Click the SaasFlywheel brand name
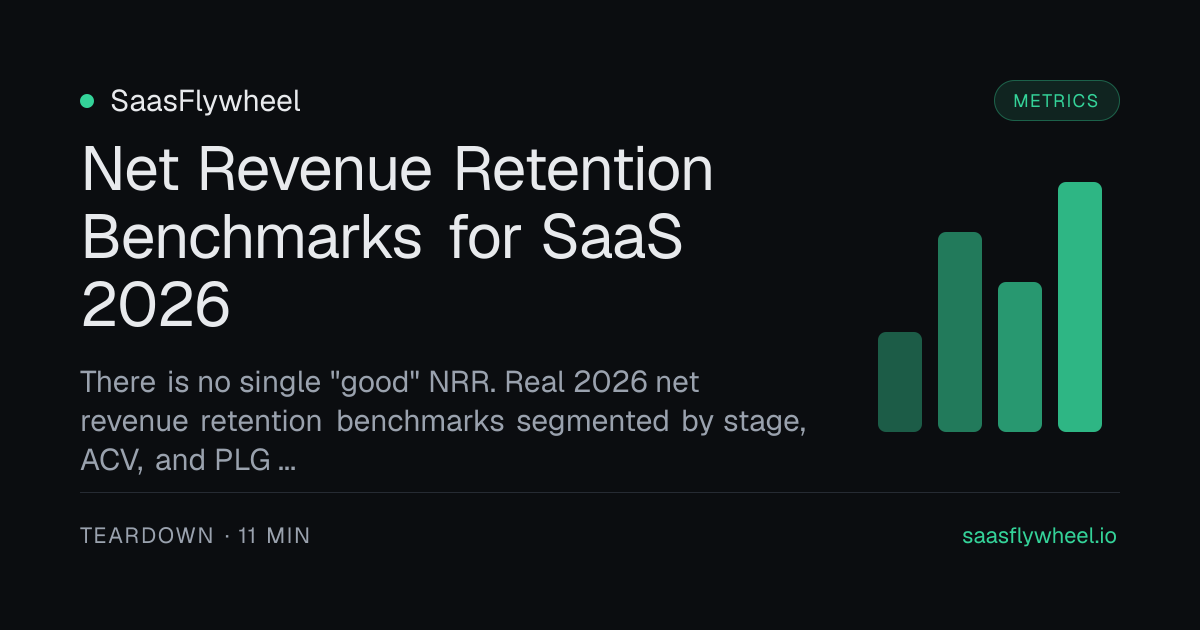The width and height of the screenshot is (1200, 630). coord(205,101)
